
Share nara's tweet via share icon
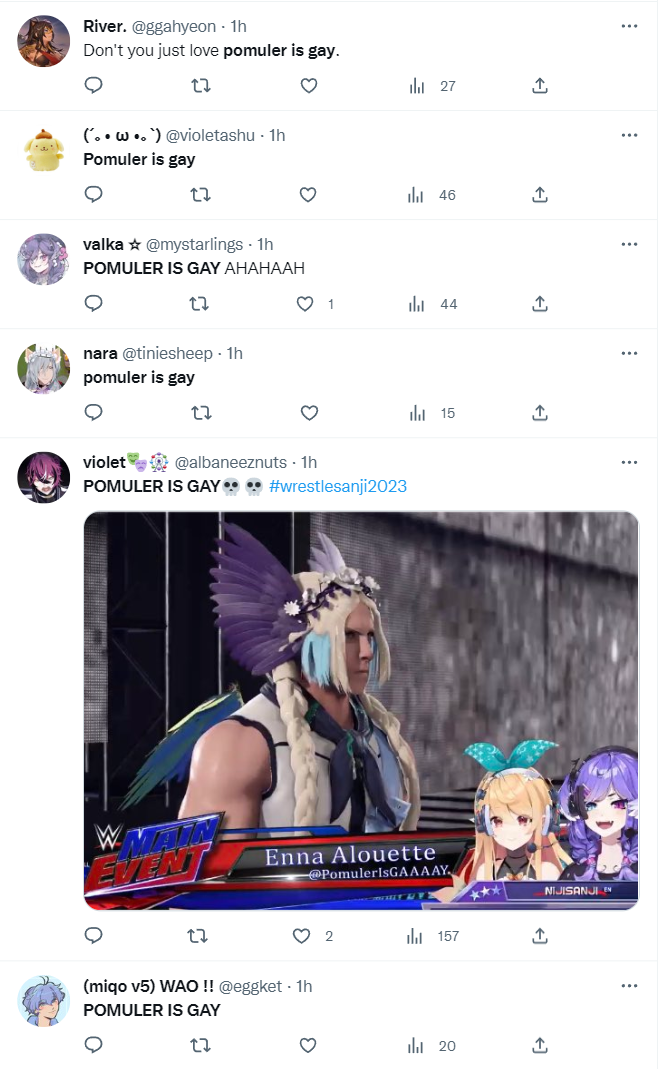click(x=540, y=413)
